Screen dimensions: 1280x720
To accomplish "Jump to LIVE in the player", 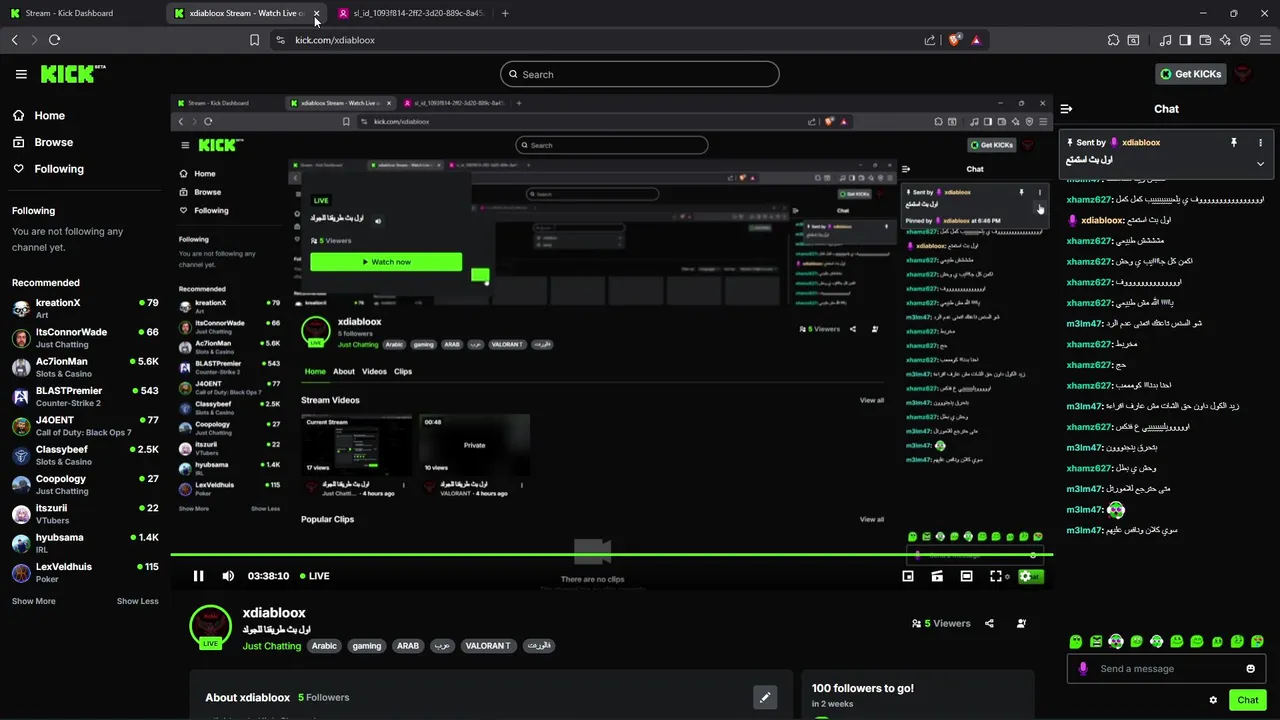I will 314,576.
